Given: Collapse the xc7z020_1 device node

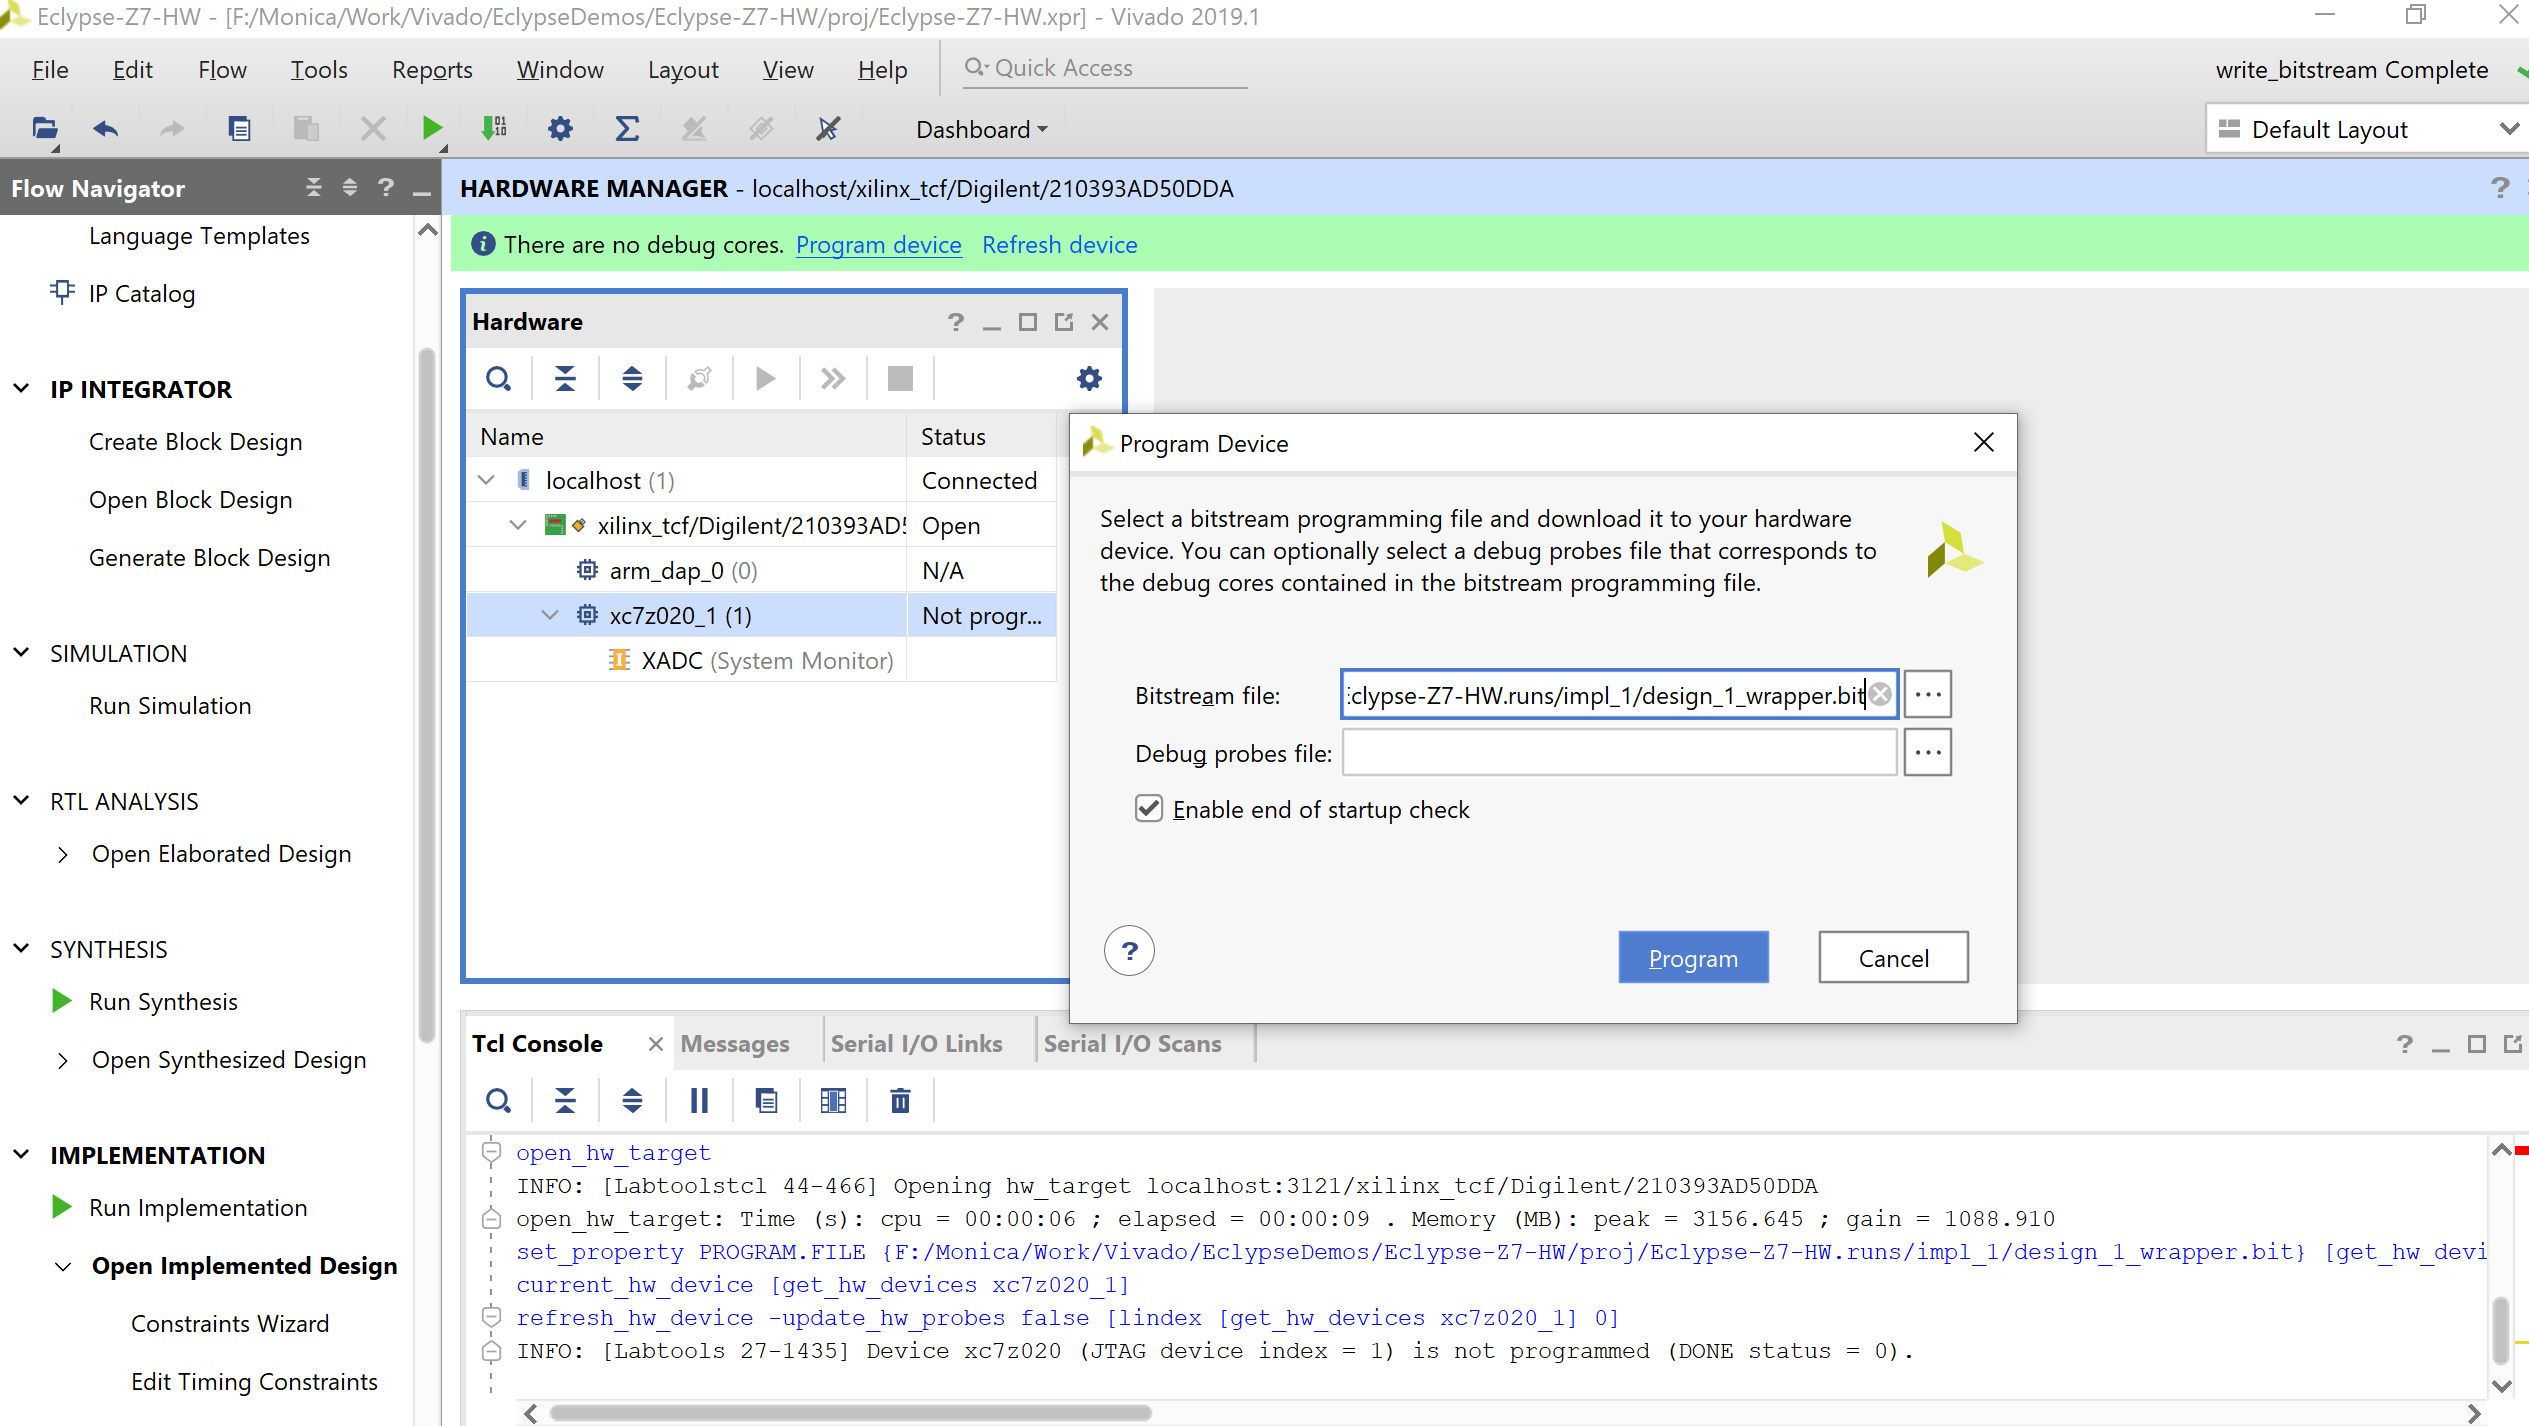Looking at the screenshot, I should [x=550, y=615].
